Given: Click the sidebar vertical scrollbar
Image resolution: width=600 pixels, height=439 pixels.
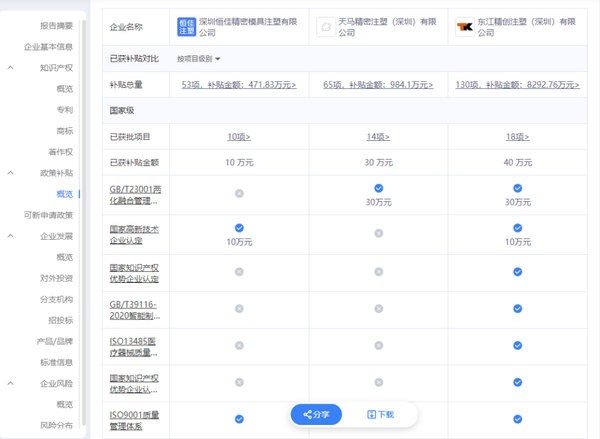Looking at the screenshot, I should click(x=84, y=222).
